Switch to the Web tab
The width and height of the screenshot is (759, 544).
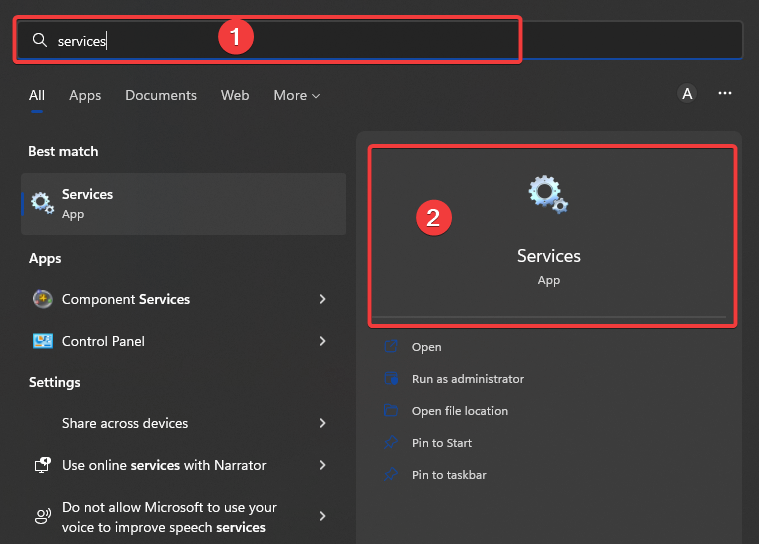pos(235,95)
